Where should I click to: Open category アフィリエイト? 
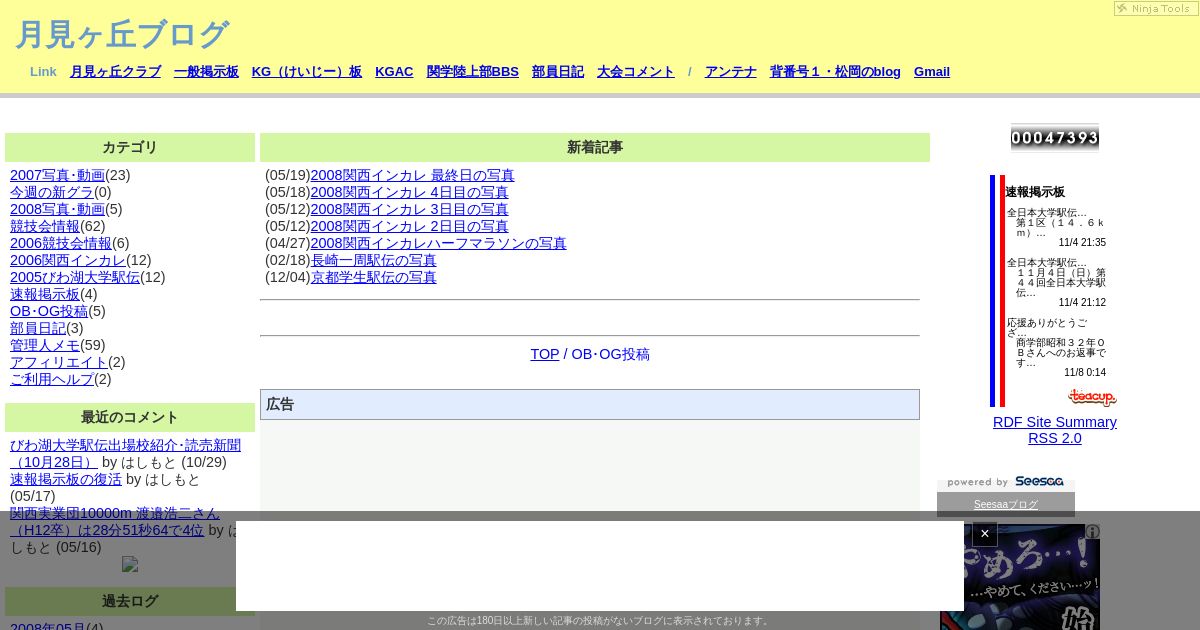point(59,362)
